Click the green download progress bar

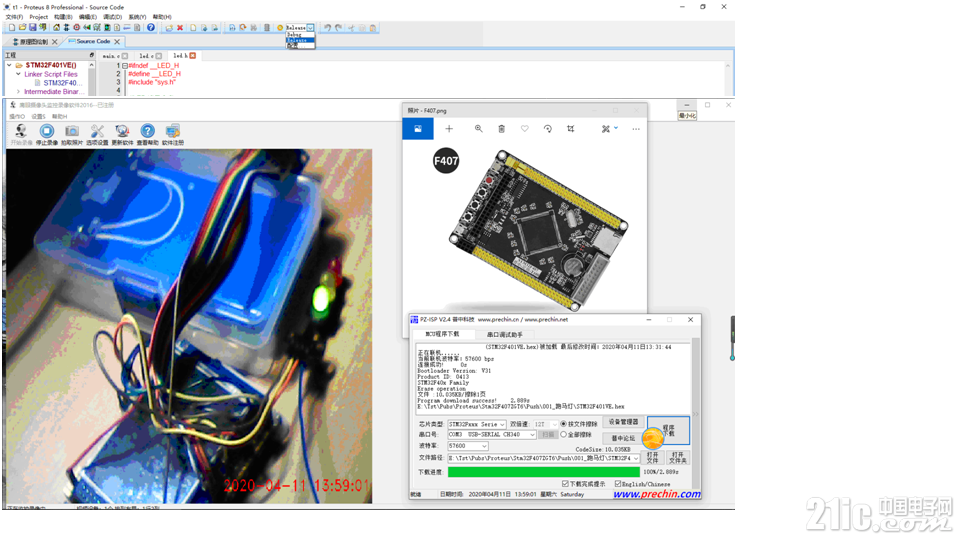click(544, 472)
